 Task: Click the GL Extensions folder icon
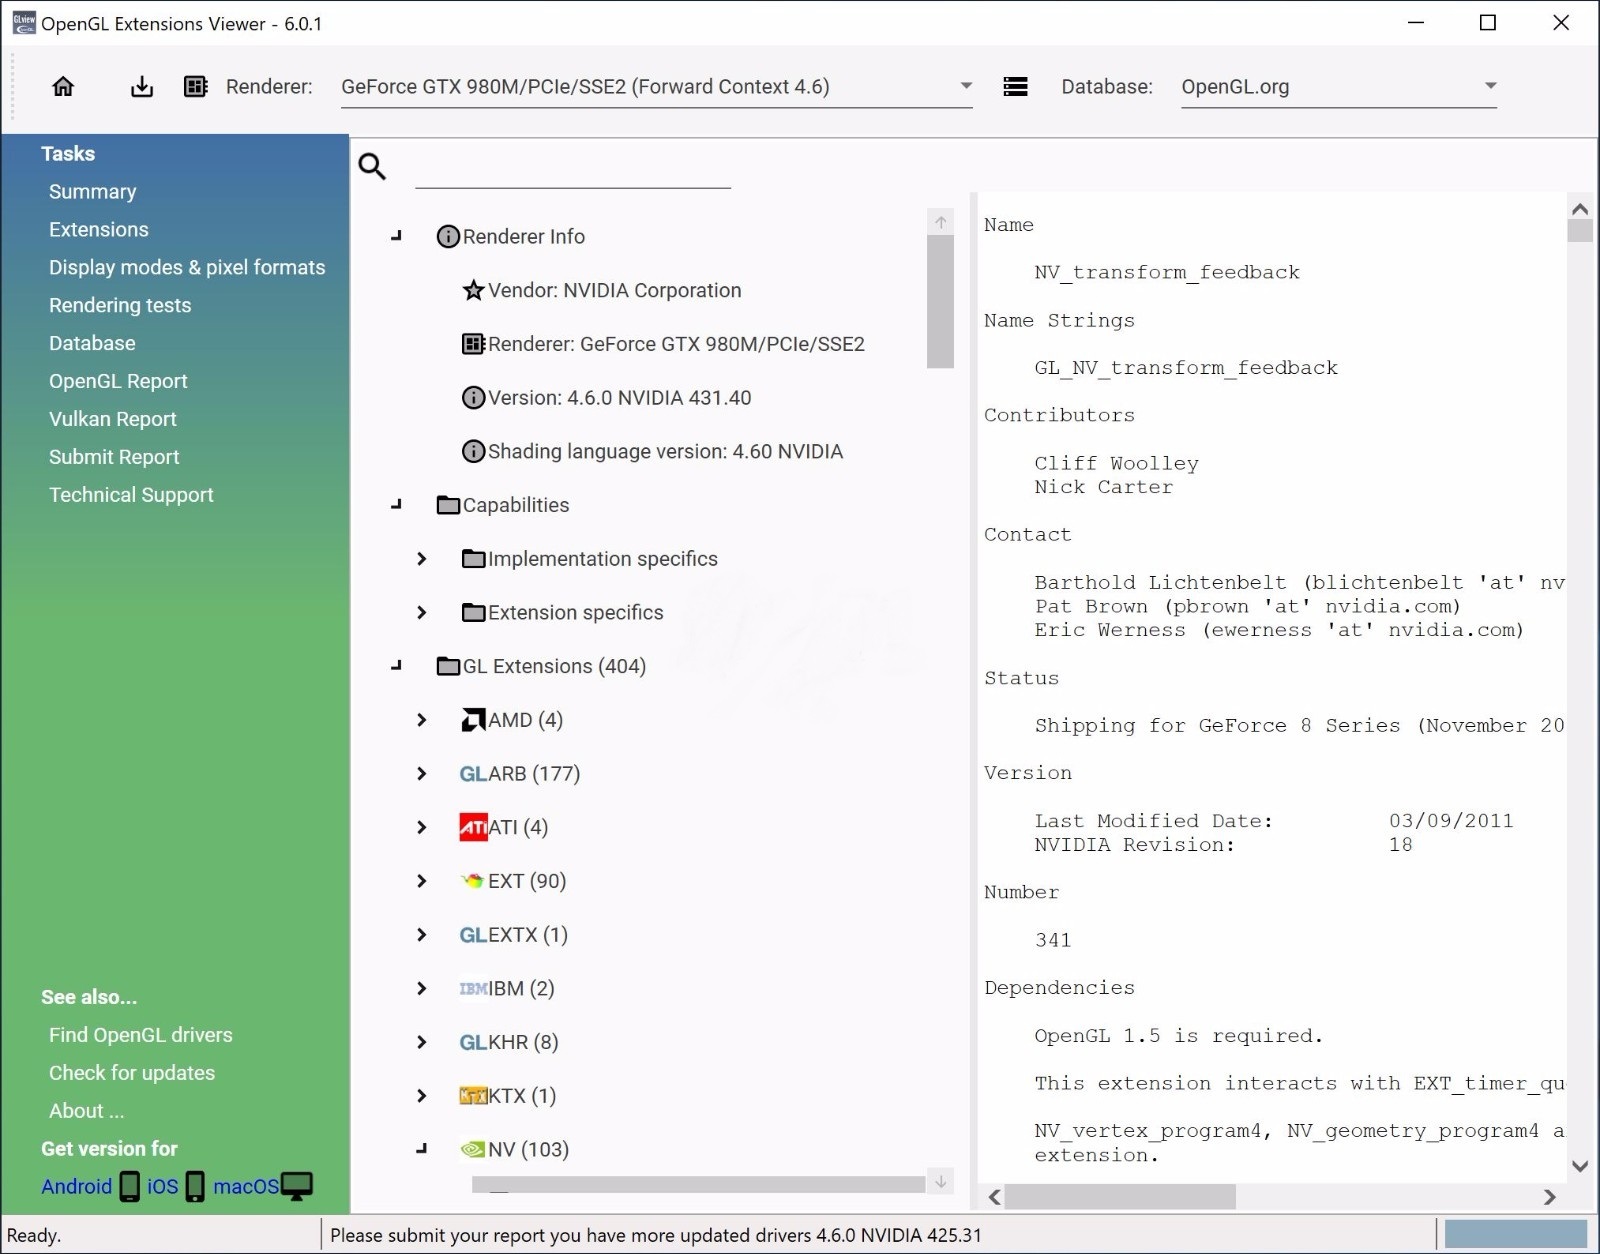point(448,666)
